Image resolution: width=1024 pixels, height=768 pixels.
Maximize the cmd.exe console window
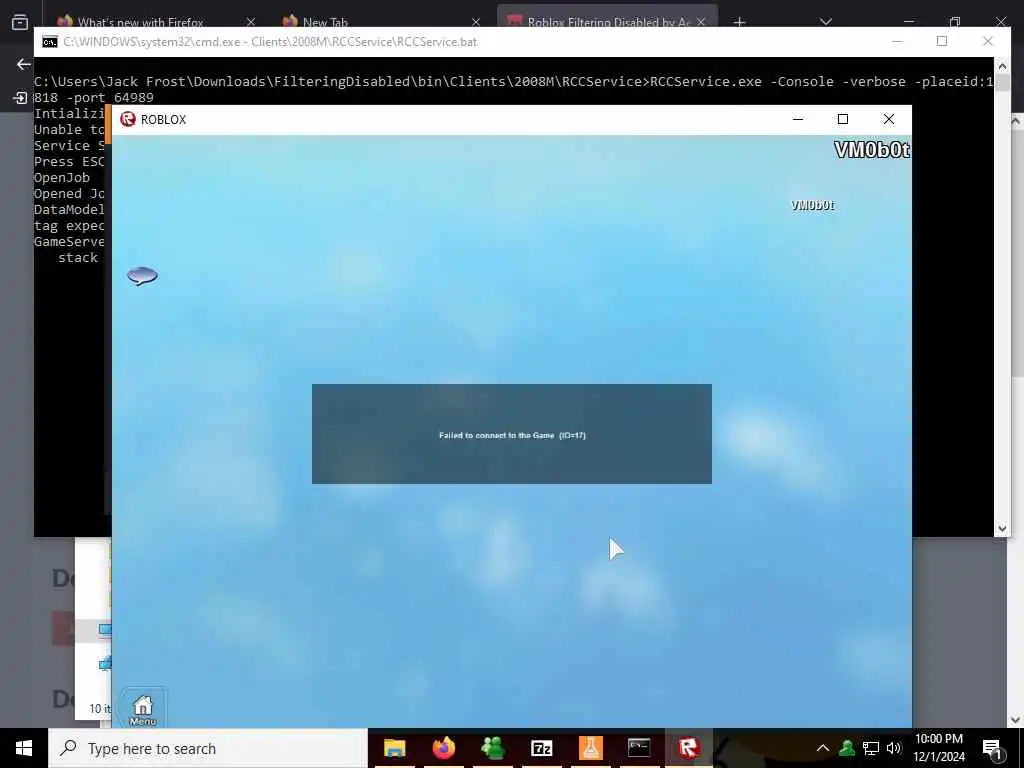(x=942, y=41)
